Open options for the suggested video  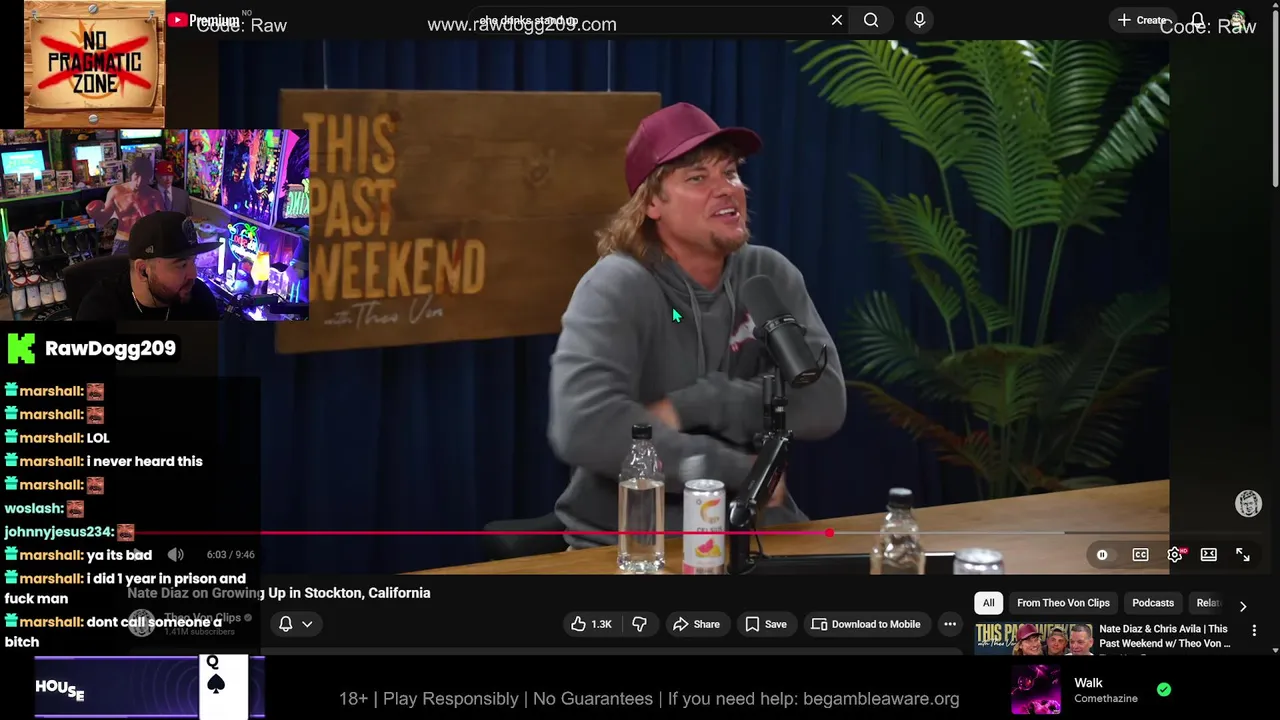(x=1254, y=631)
